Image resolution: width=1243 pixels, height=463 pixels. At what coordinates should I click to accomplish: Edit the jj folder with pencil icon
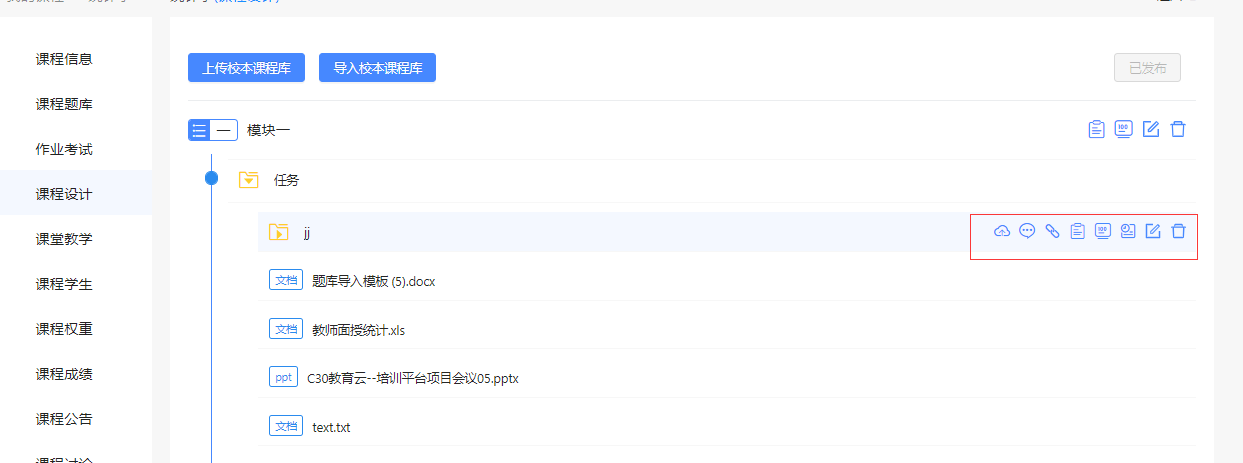pos(1152,231)
